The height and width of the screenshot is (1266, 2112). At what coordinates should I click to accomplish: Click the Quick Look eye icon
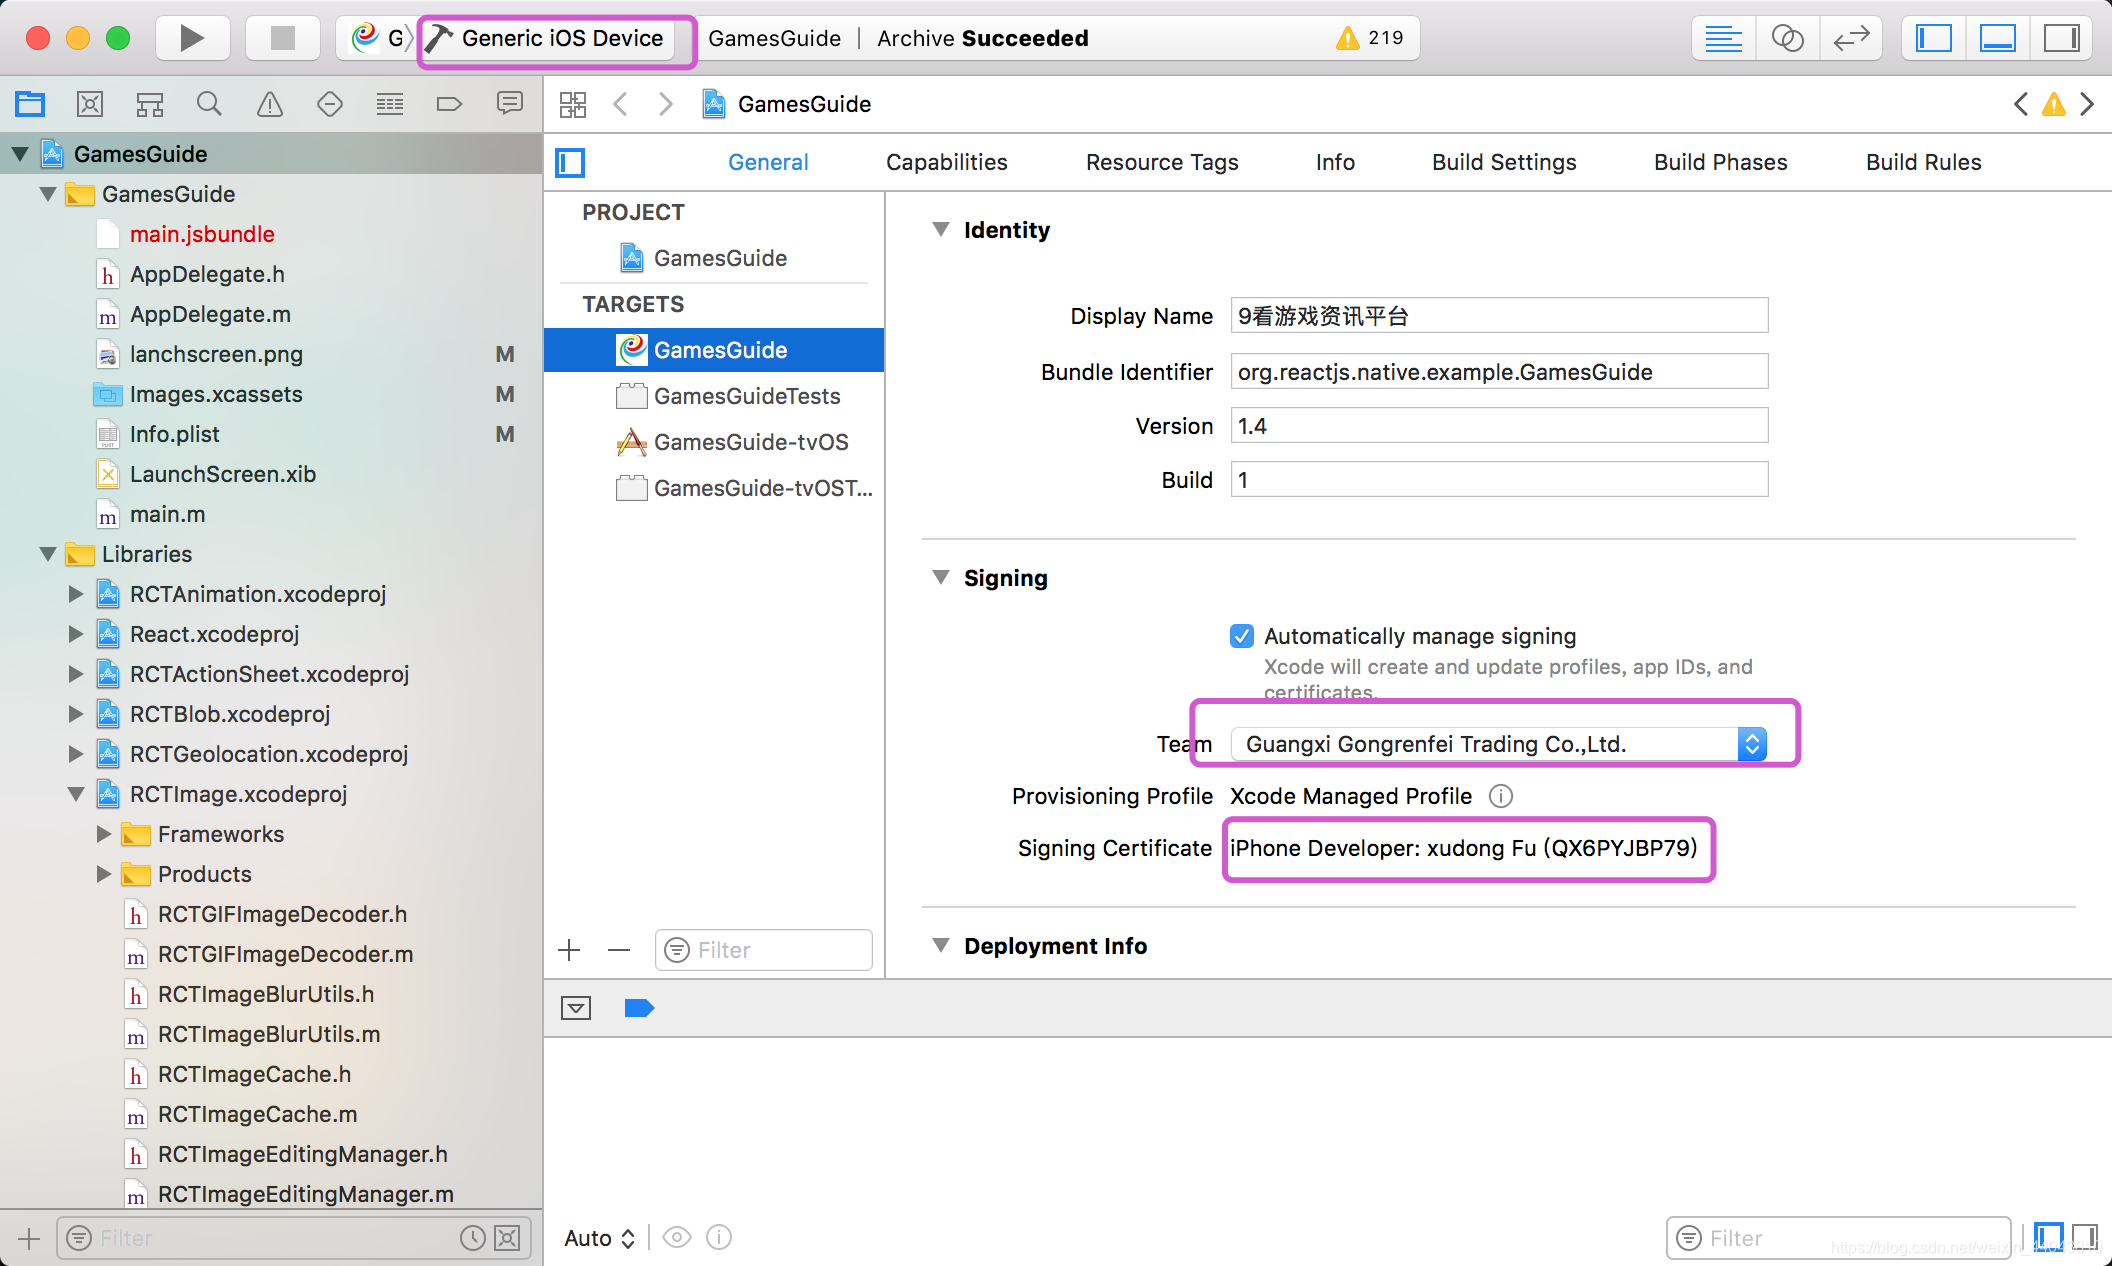coord(677,1238)
